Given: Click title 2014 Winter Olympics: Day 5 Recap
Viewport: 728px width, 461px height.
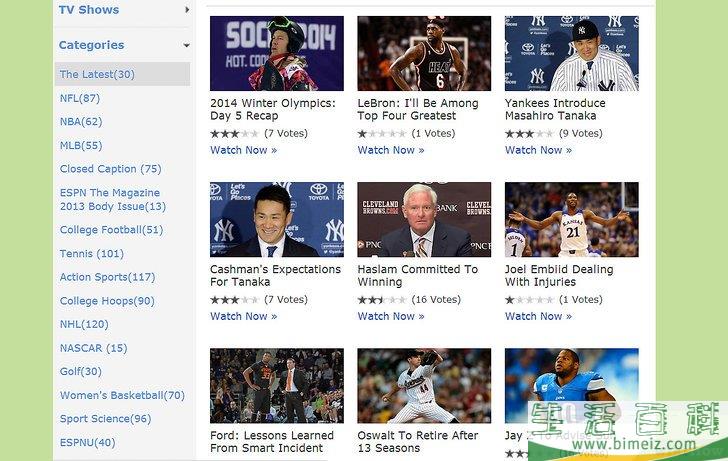Looking at the screenshot, I should click(x=273, y=110).
